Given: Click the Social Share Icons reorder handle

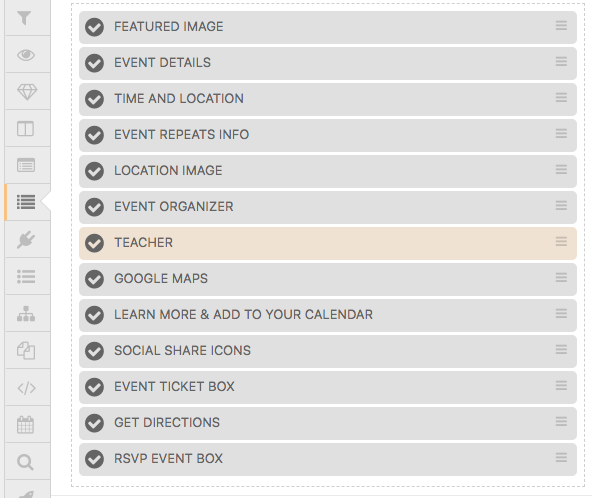Looking at the screenshot, I should tap(561, 349).
